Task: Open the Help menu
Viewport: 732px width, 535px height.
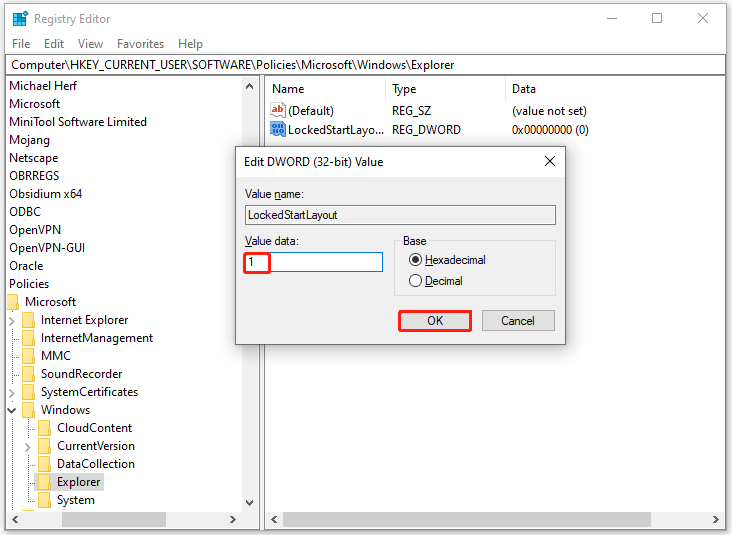Action: click(190, 44)
